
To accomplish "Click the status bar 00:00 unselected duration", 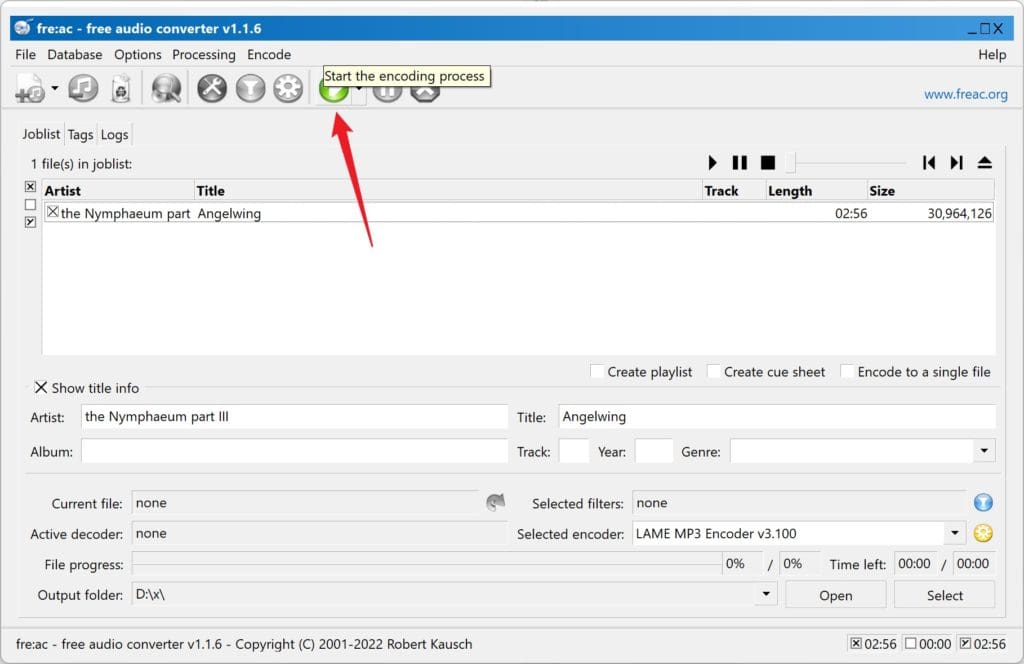I will 928,644.
